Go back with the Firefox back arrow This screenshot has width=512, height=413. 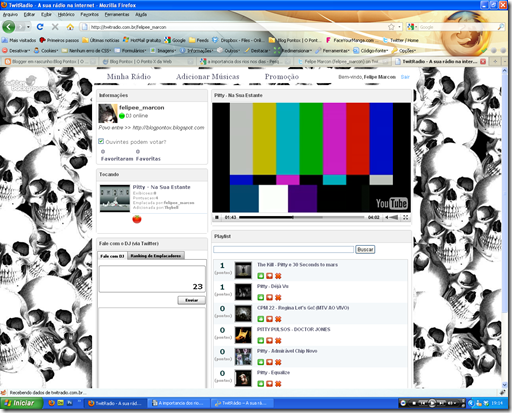click(x=9, y=27)
